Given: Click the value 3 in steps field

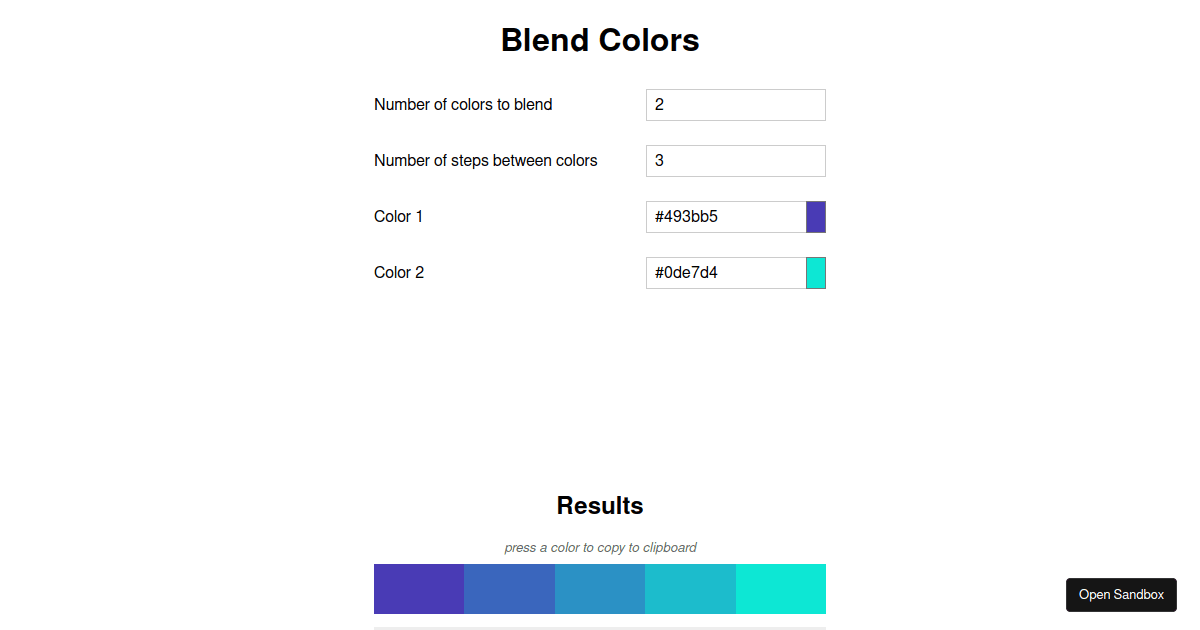Looking at the screenshot, I should 660,161.
